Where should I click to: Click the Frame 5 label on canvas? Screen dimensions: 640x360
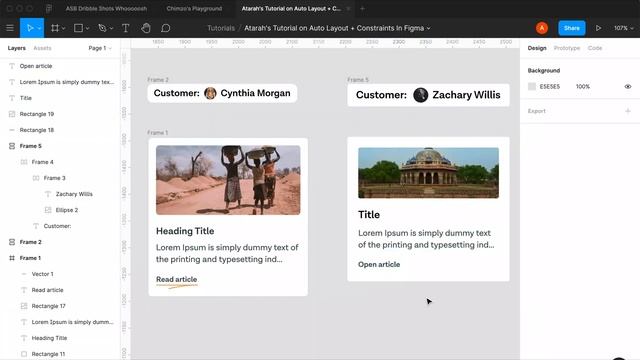358,80
